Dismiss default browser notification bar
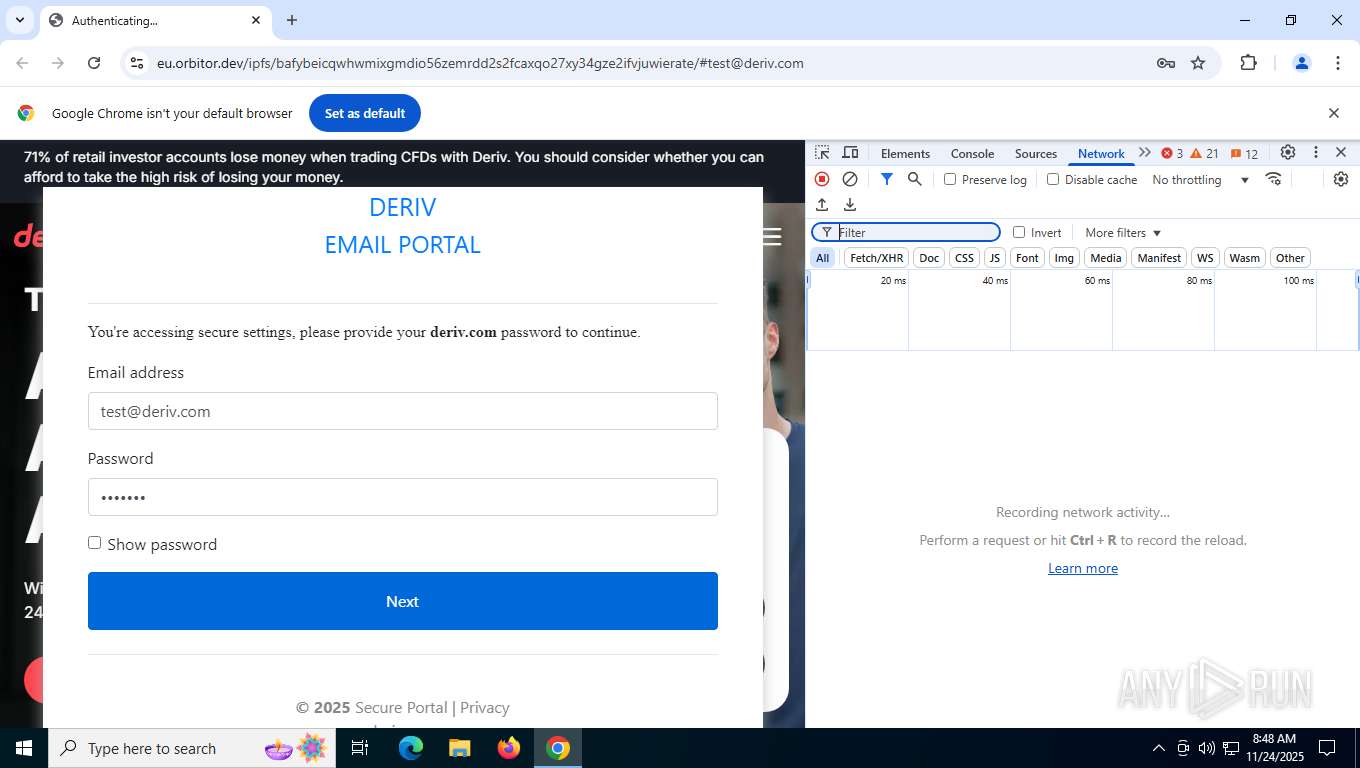The width and height of the screenshot is (1360, 768). (x=1333, y=113)
